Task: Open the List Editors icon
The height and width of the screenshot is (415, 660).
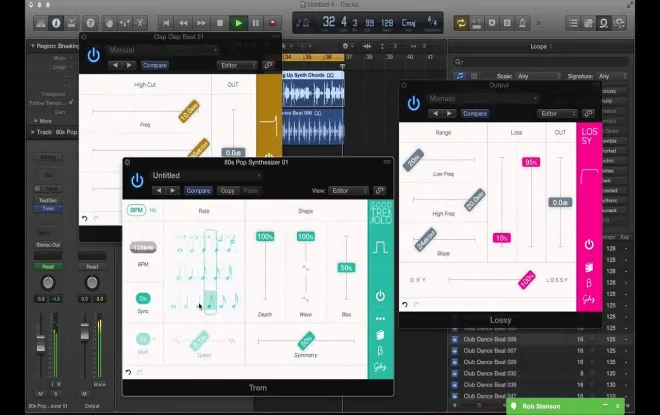Action: coord(573,23)
